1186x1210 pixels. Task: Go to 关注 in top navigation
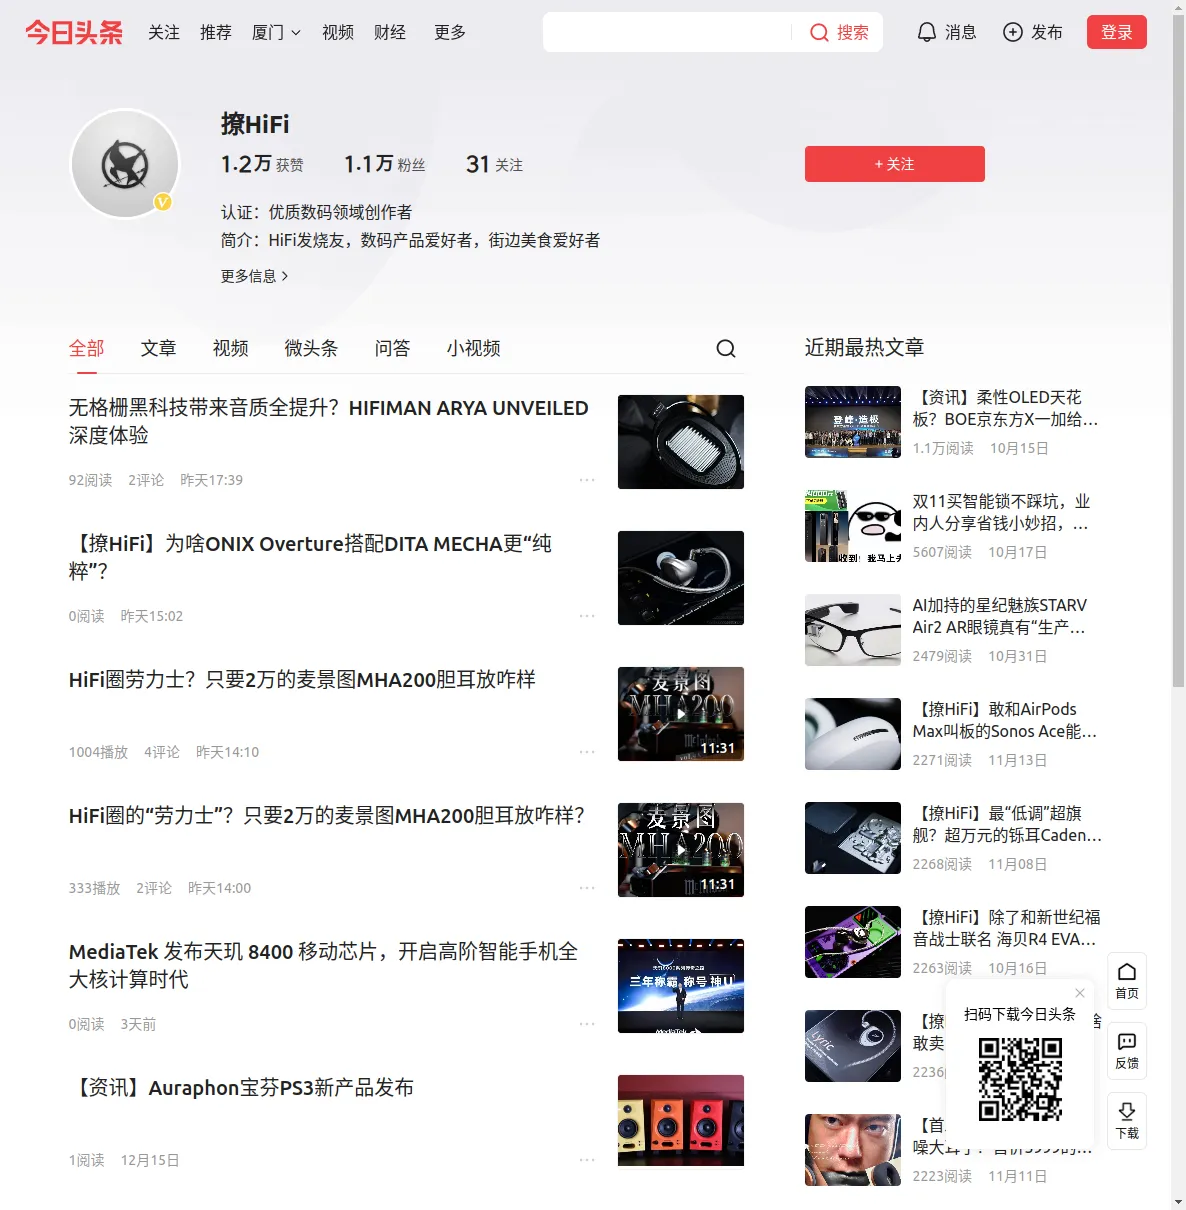[x=164, y=32]
